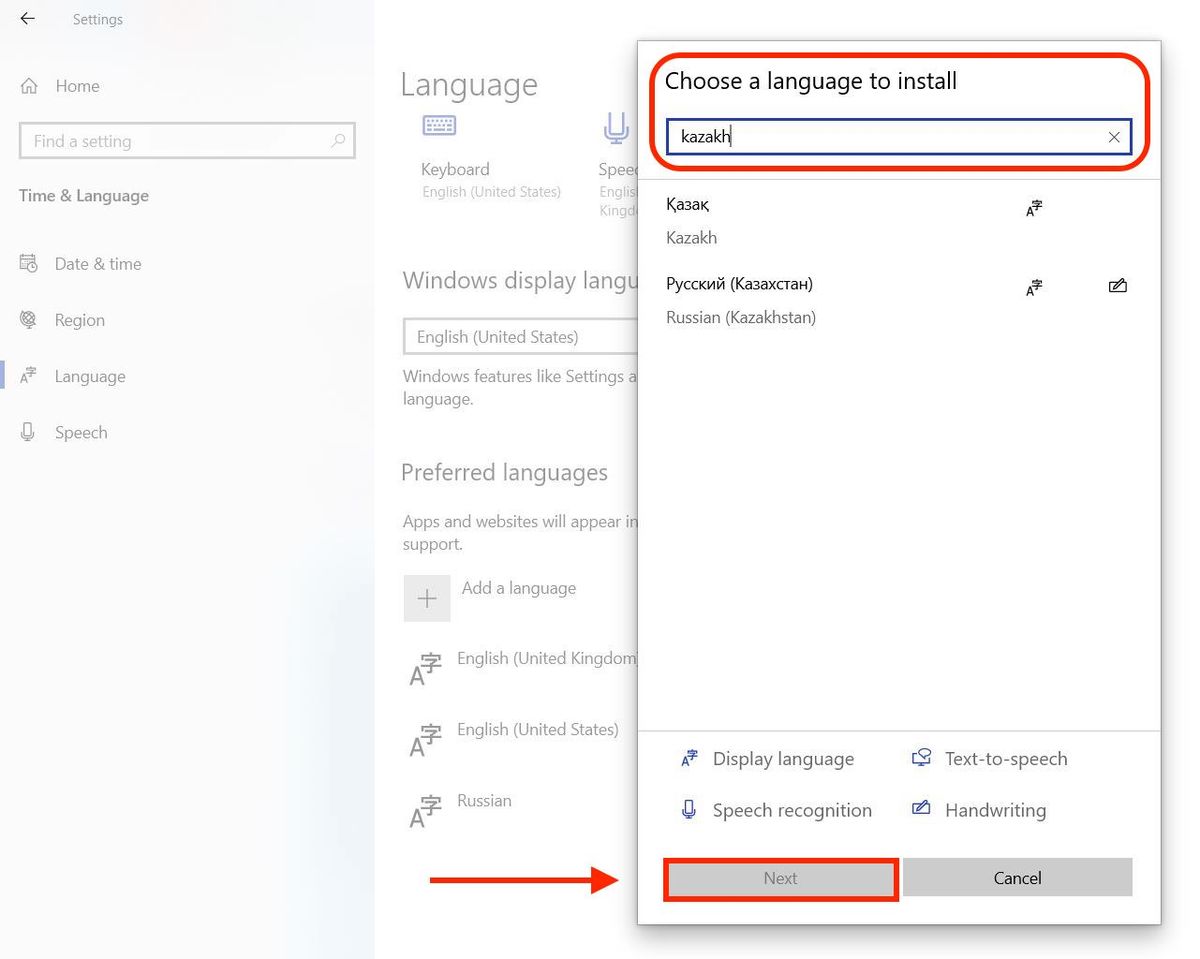This screenshot has height=959, width=1200.
Task: Click the handwriting icon beside Russian (Kazakhstan)
Action: [1117, 285]
